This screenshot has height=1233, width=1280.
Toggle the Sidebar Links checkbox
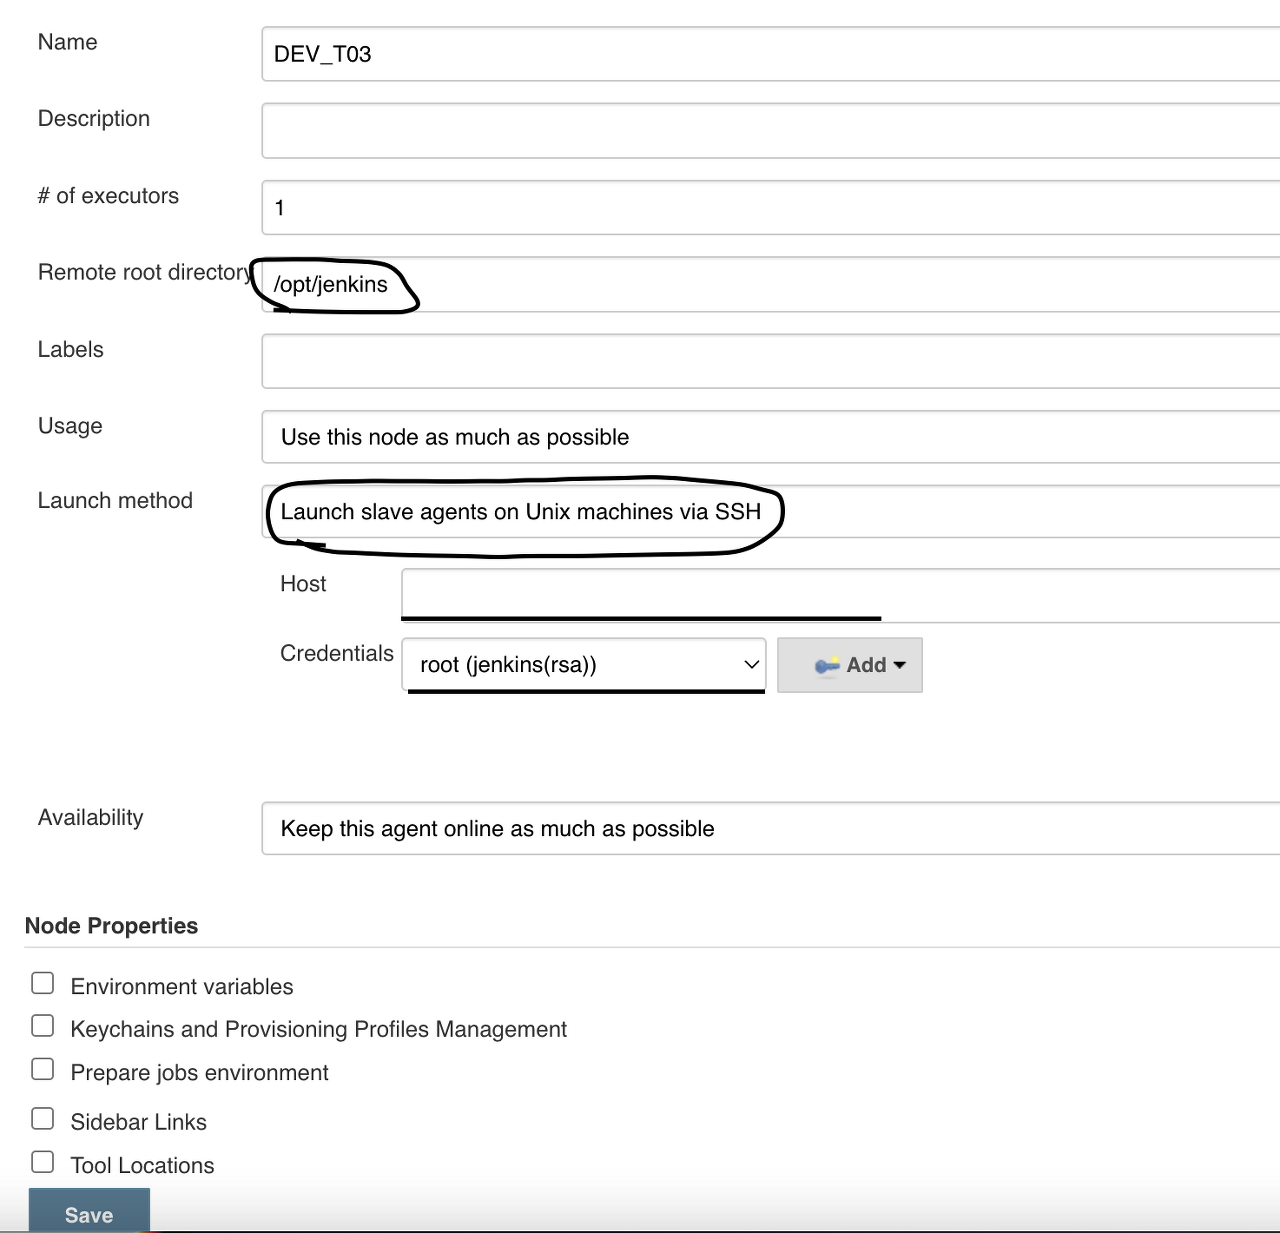(43, 1118)
